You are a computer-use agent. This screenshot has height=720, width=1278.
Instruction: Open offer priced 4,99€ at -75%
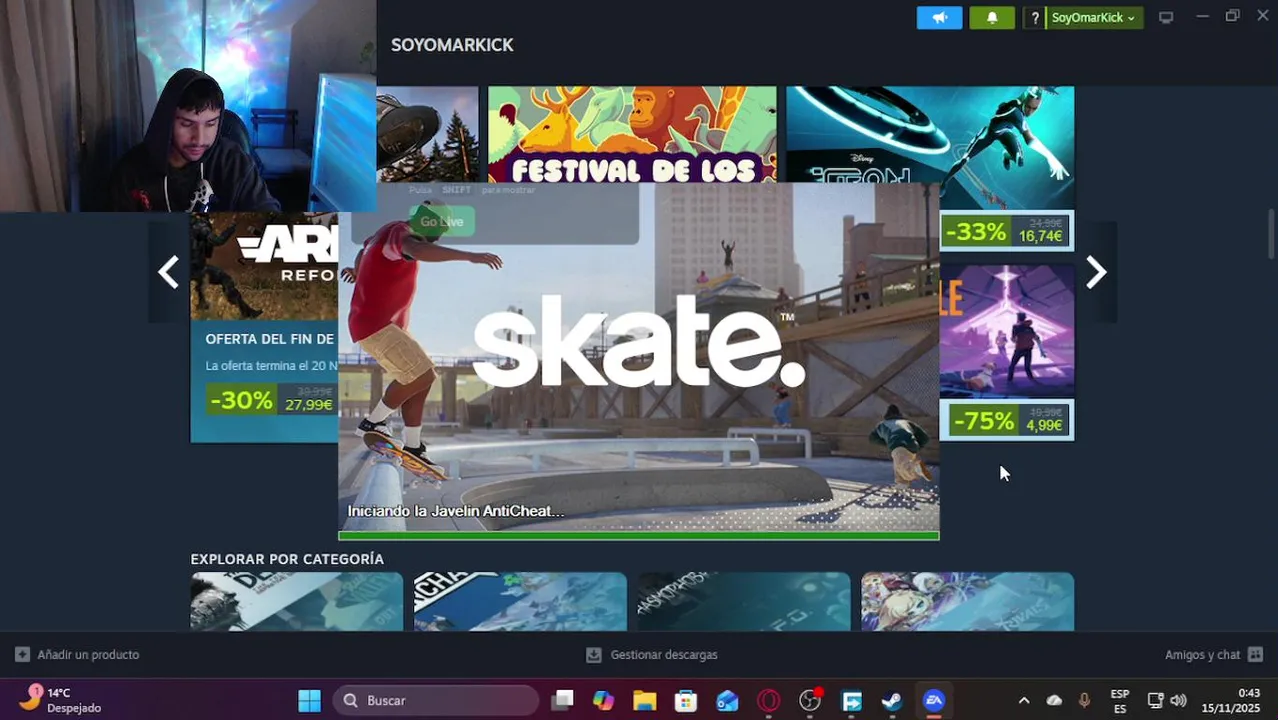pyautogui.click(x=1007, y=421)
